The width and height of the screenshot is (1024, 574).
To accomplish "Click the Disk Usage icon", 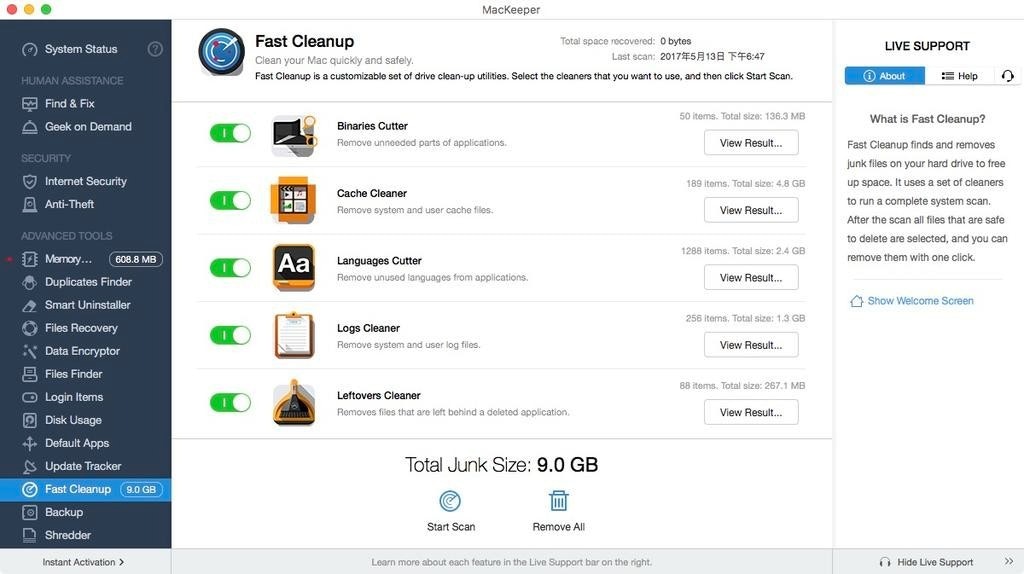I will coord(29,420).
